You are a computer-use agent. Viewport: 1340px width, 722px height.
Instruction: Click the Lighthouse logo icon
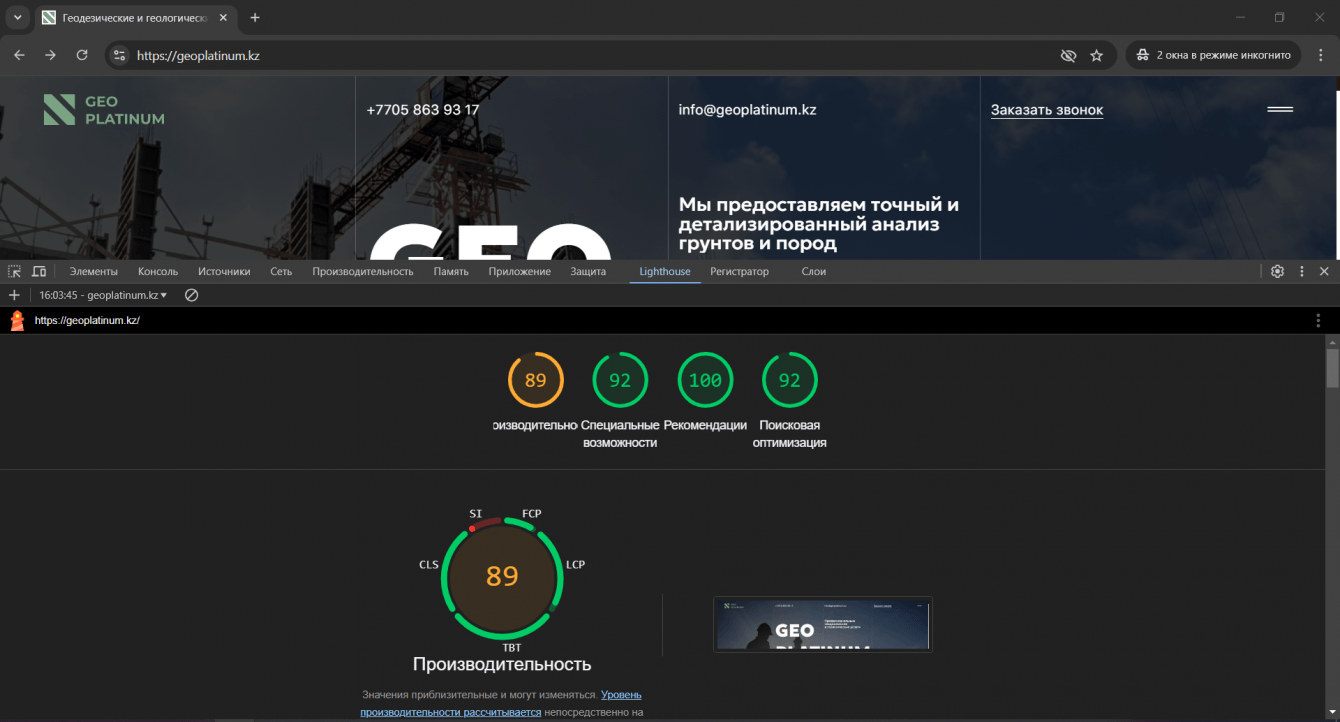click(17, 320)
